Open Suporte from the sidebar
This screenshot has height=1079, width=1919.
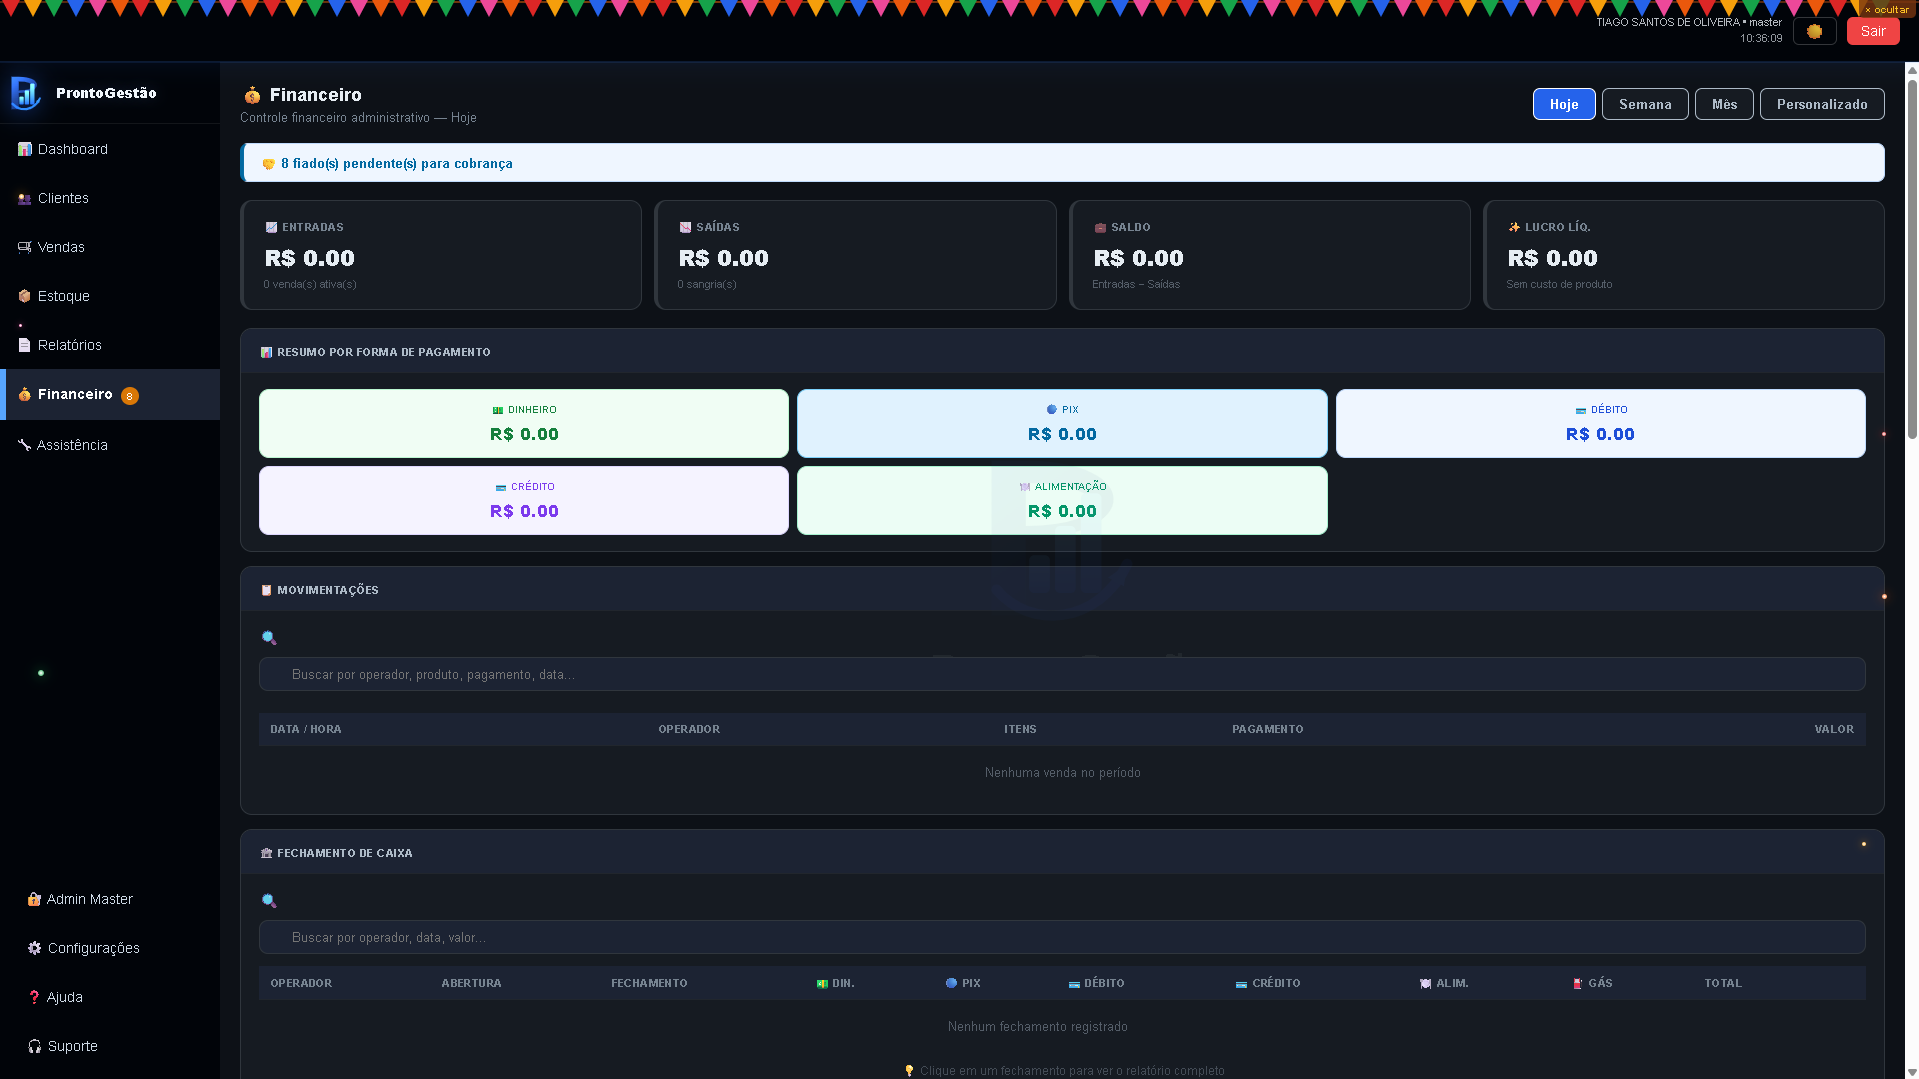pos(110,1046)
